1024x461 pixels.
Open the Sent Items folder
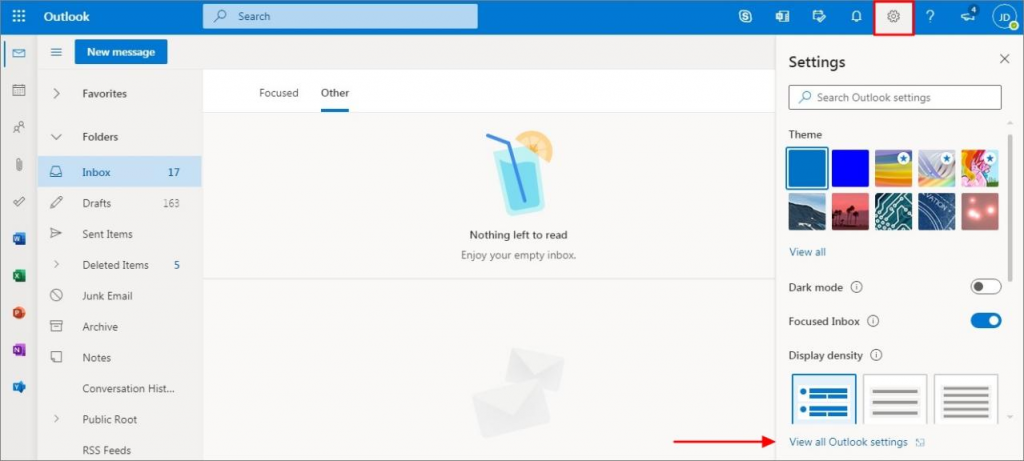click(x=120, y=234)
